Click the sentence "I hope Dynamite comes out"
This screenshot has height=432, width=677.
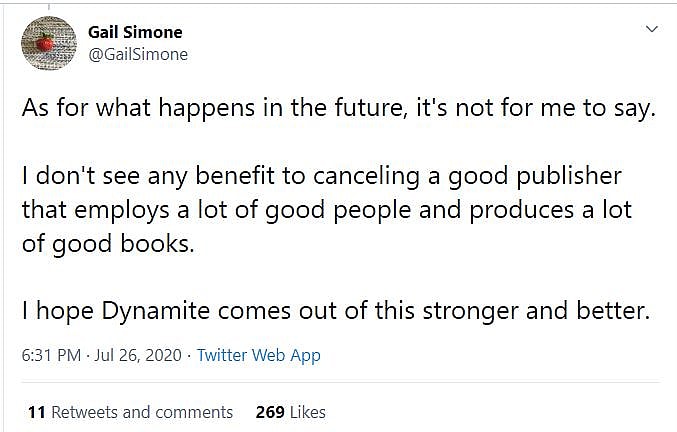(336, 311)
